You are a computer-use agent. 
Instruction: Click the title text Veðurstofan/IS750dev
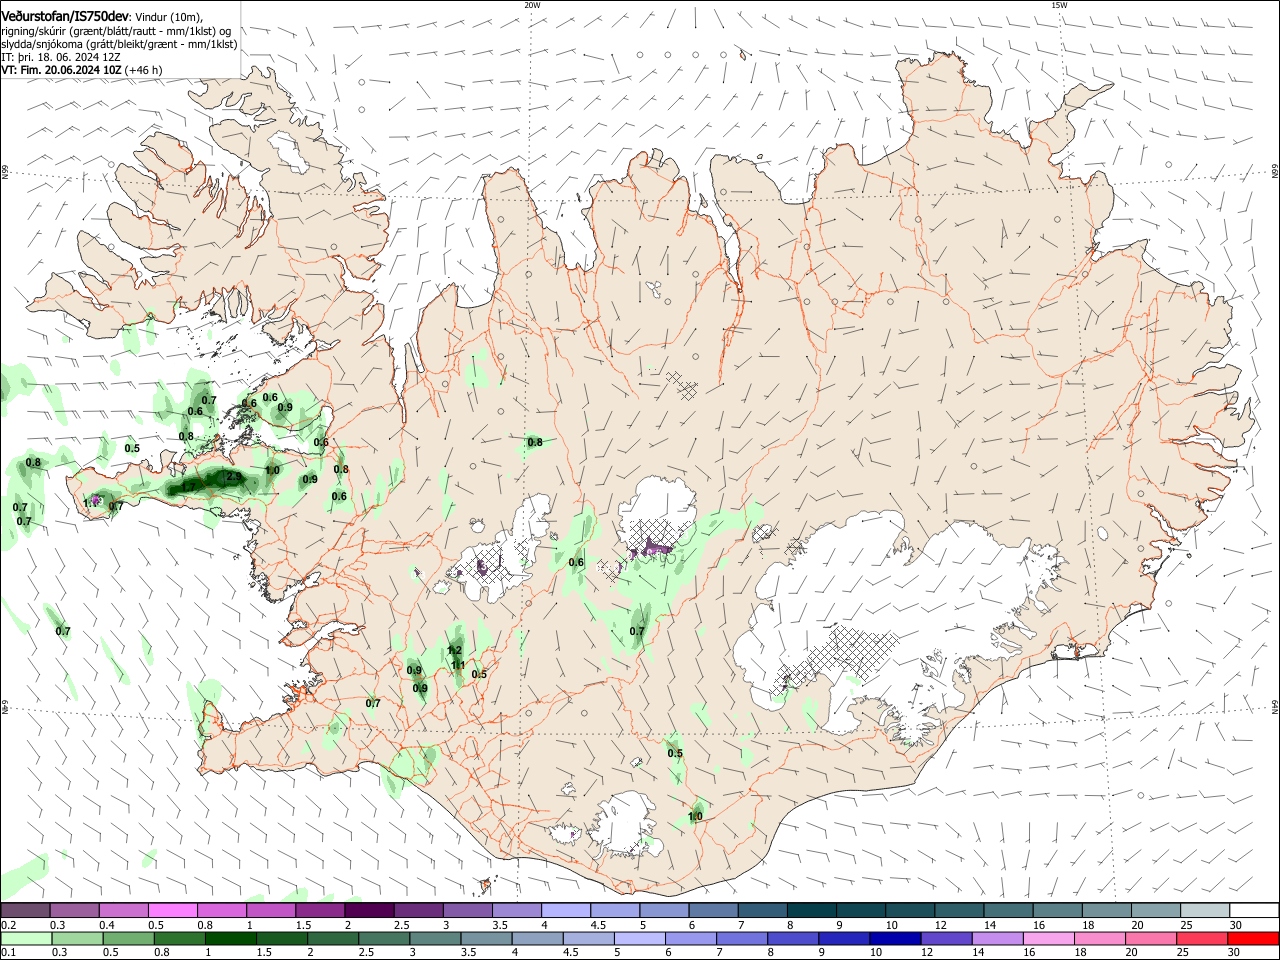tap(64, 16)
